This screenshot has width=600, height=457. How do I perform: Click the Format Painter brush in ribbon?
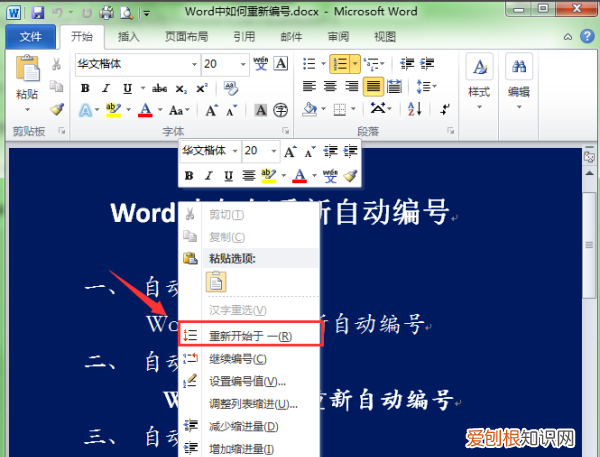(57, 109)
